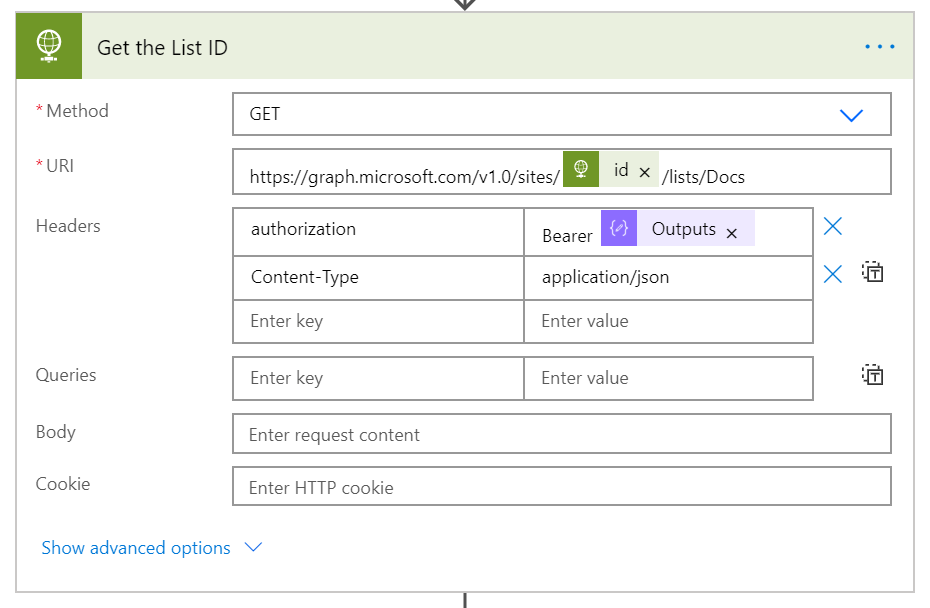Switch Headers to text mode
The height and width of the screenshot is (608, 930).
(x=872, y=272)
